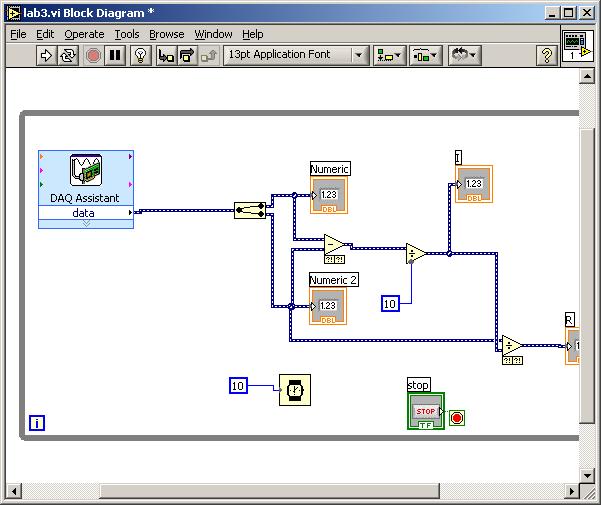Open the Edit menu

pyautogui.click(x=45, y=34)
